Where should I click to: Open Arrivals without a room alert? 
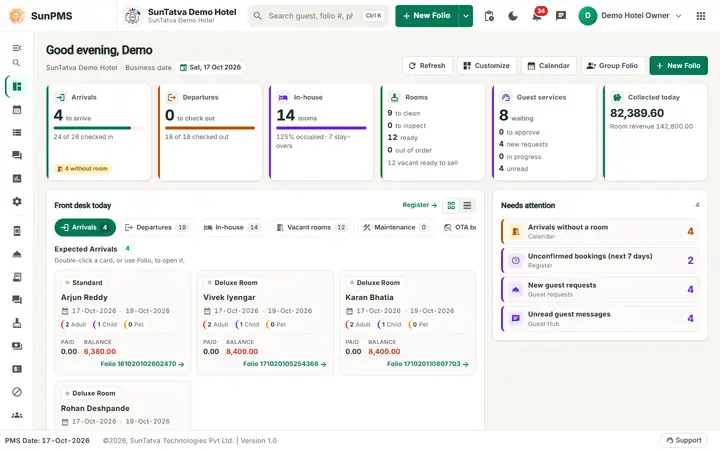click(x=600, y=231)
